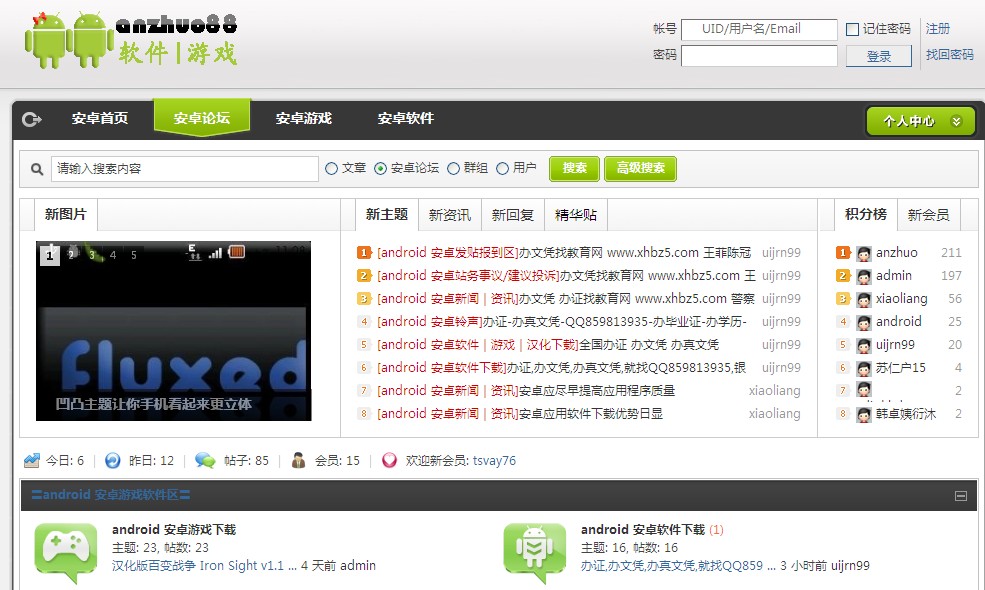This screenshot has width=985, height=590.
Task: Select slide number 5 on image slideshow
Action: (x=134, y=254)
